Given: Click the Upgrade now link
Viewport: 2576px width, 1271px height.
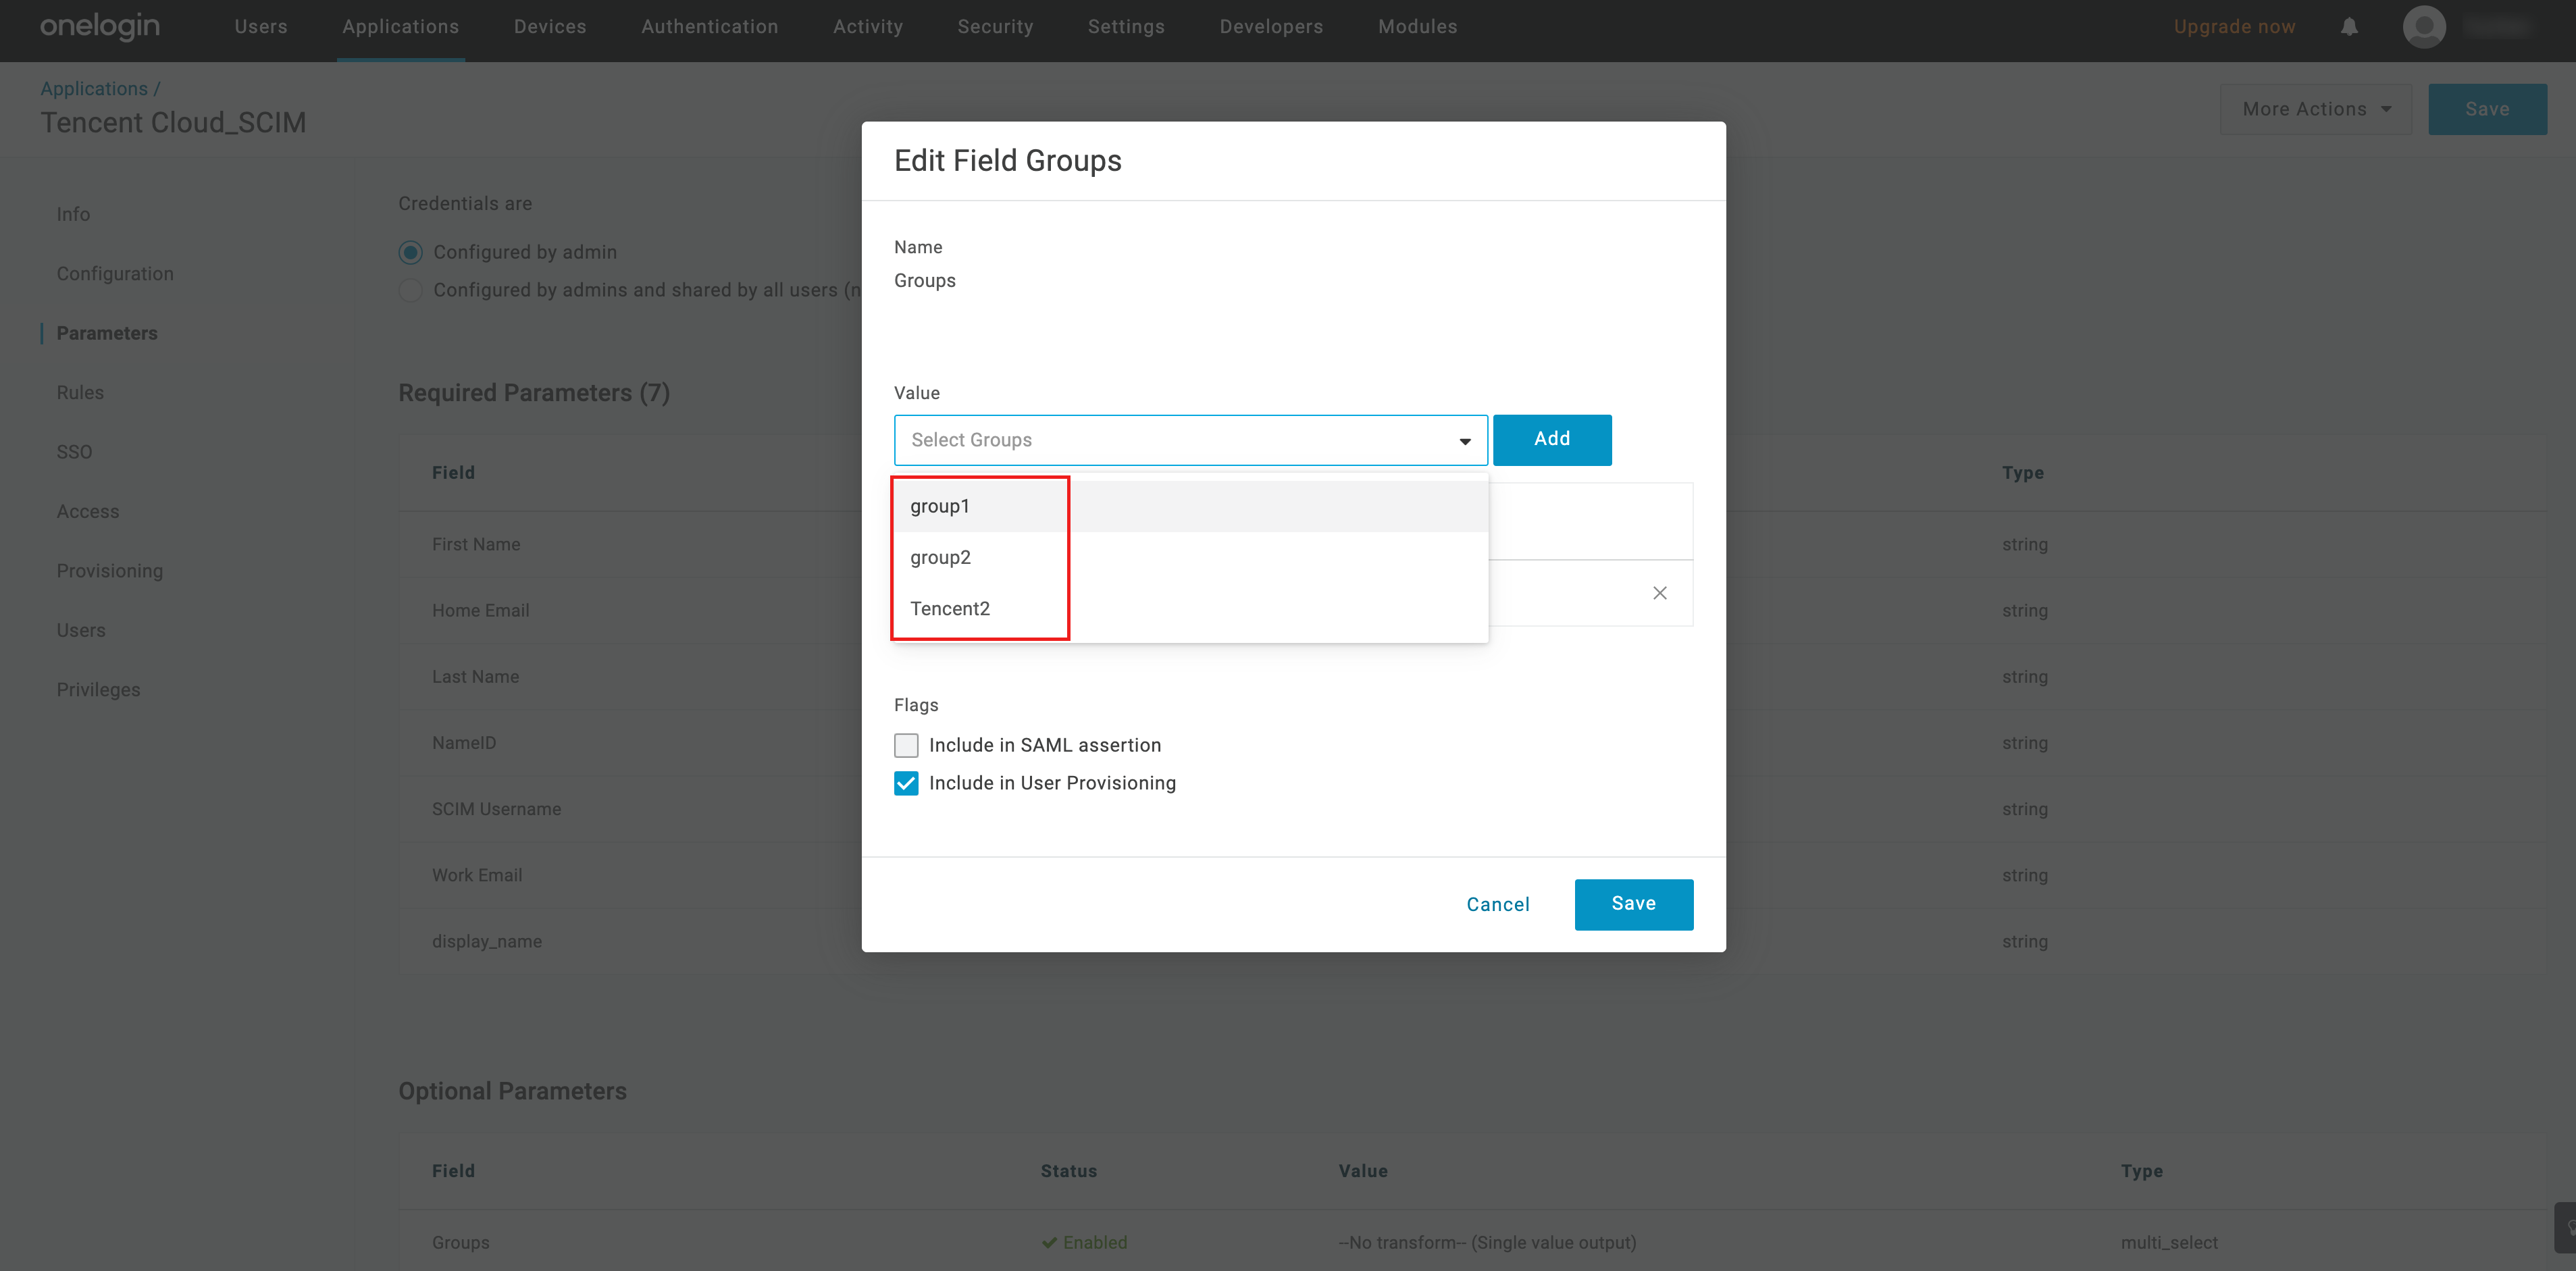Looking at the screenshot, I should [2234, 27].
